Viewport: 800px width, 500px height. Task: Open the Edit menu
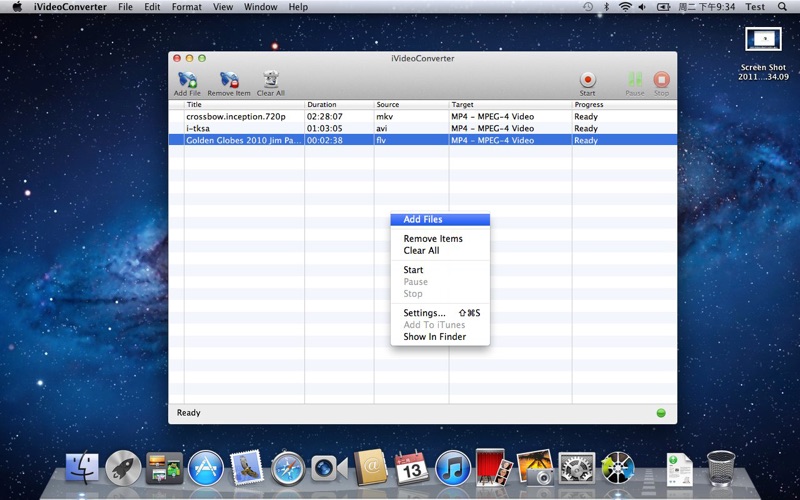[x=152, y=7]
